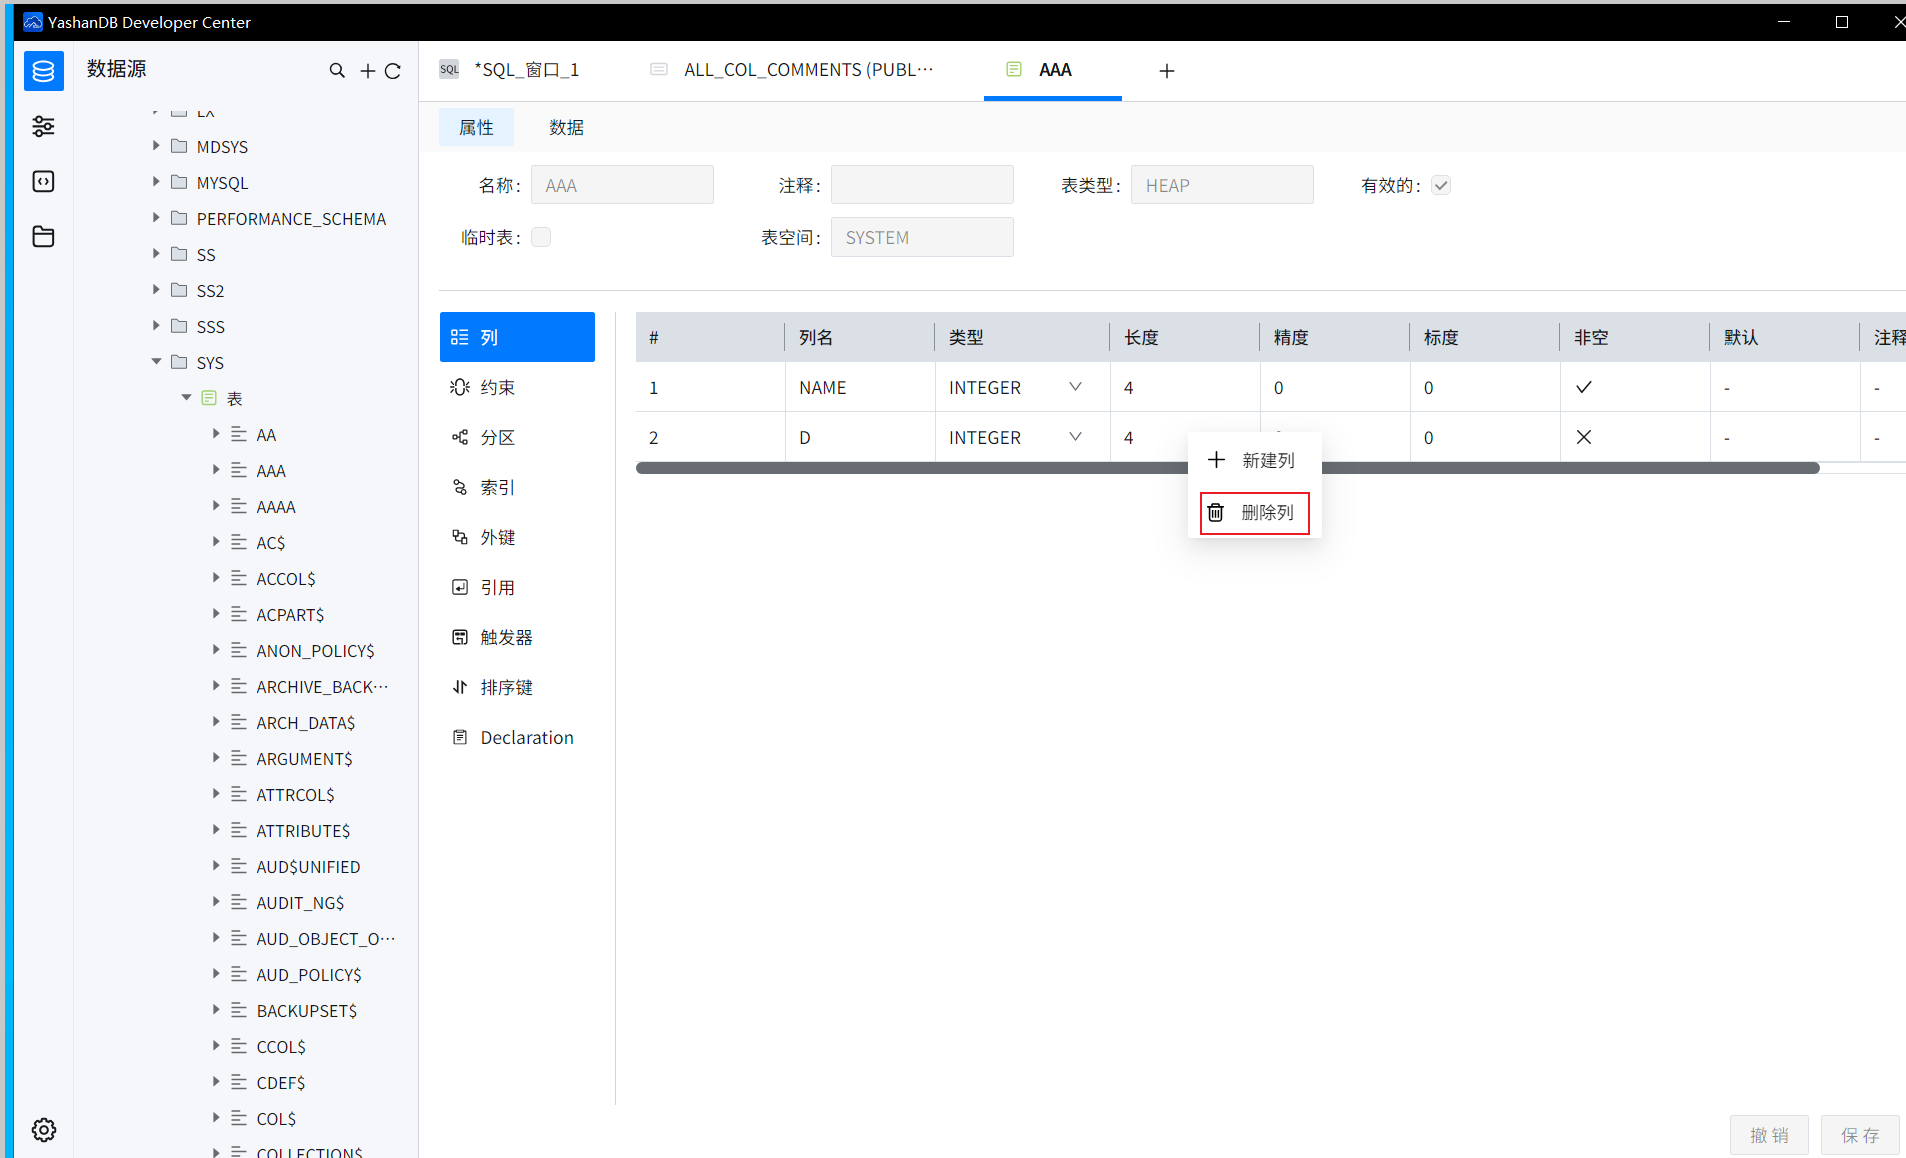1906x1158 pixels.
Task: Select the AA table in tree
Action: tap(266, 434)
